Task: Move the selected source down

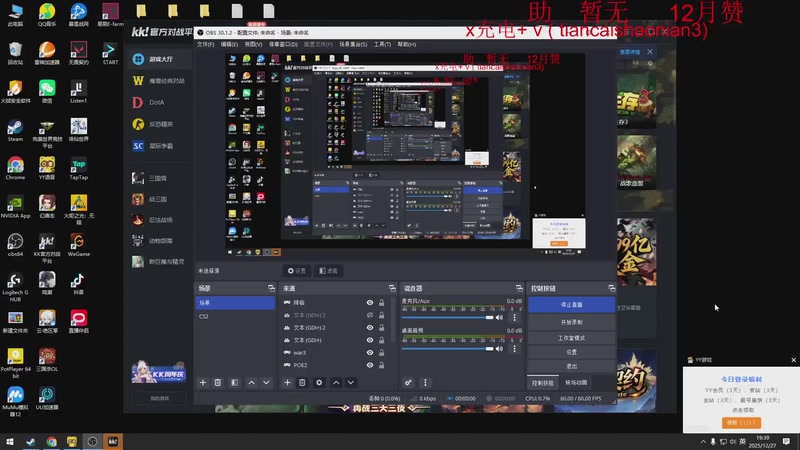Action: click(351, 383)
